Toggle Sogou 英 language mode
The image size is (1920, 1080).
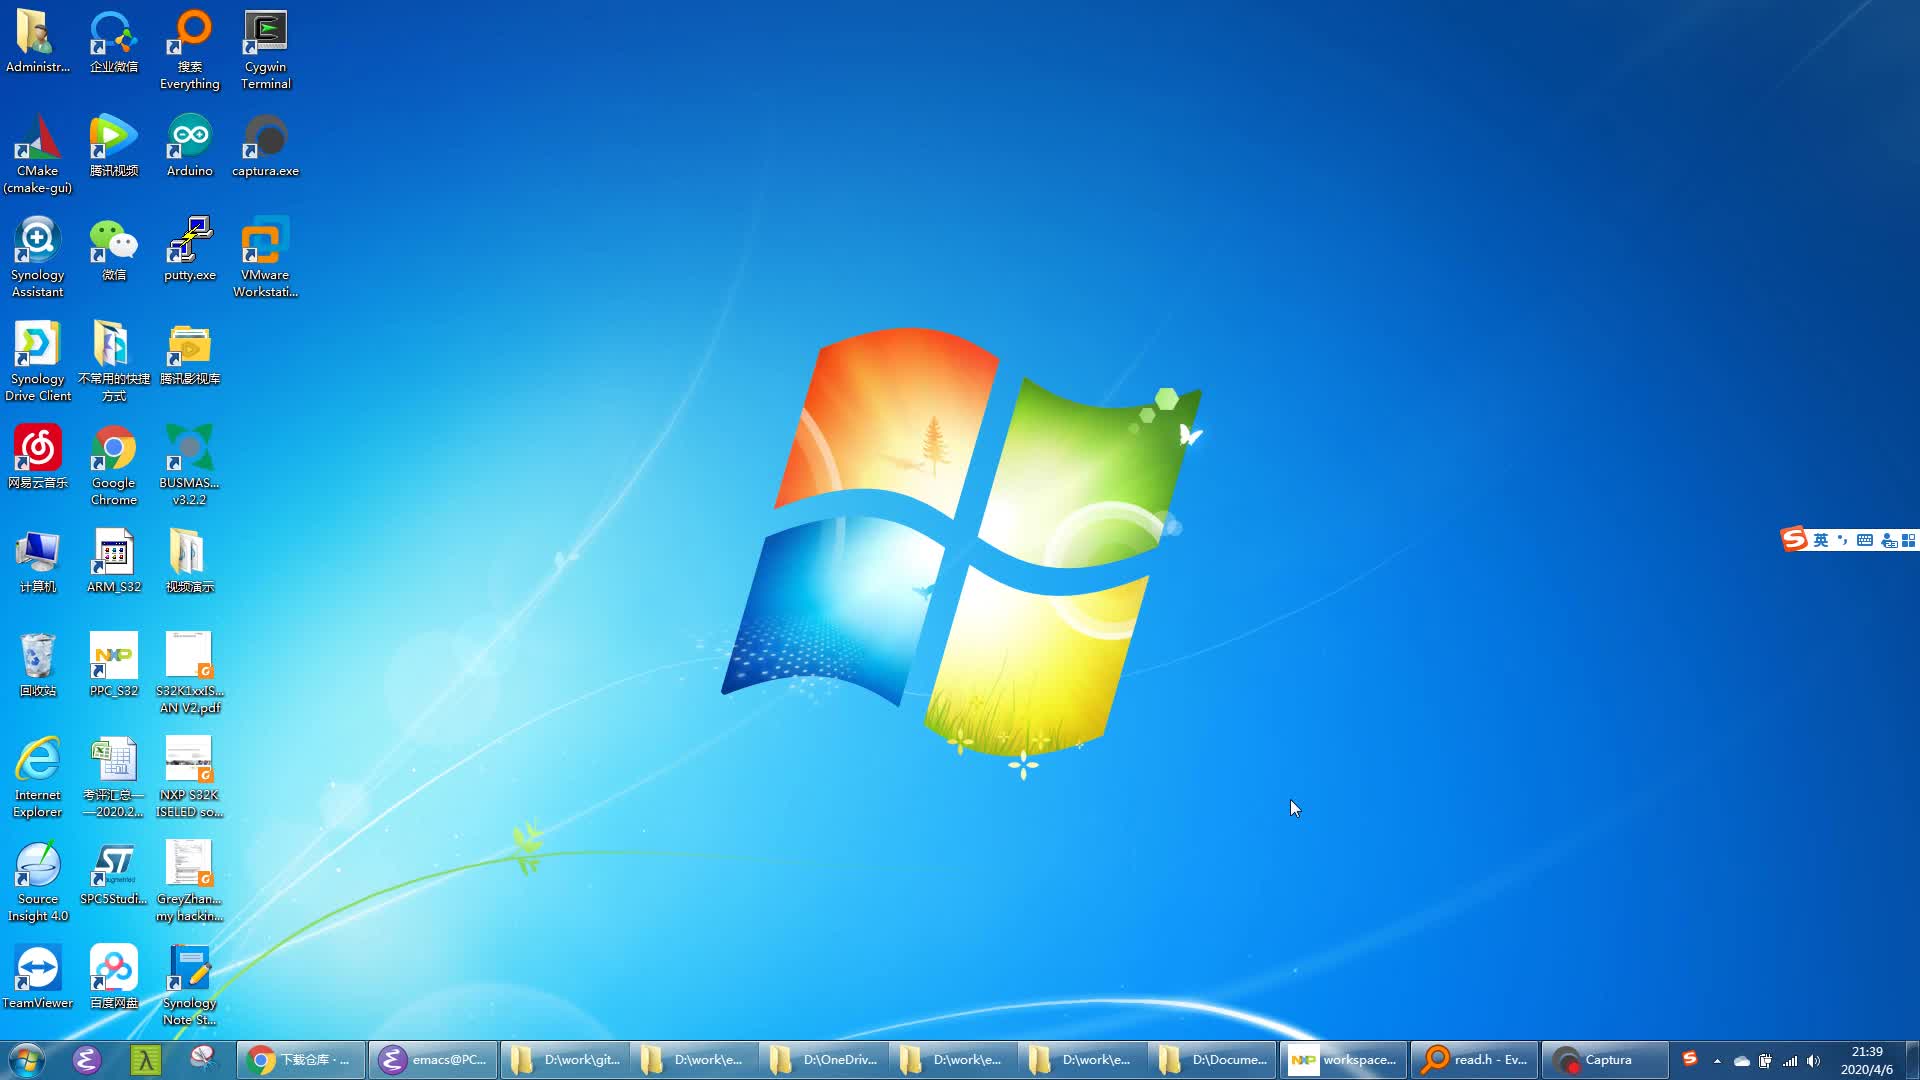(x=1821, y=540)
